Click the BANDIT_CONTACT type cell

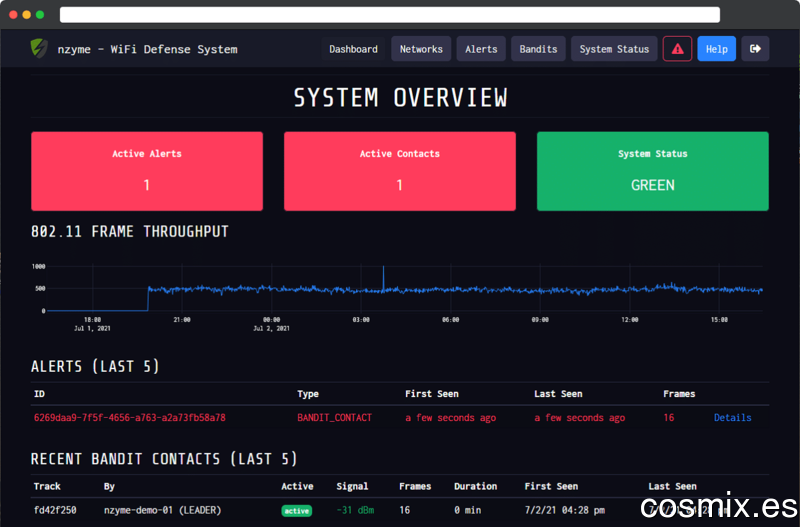(x=334, y=417)
